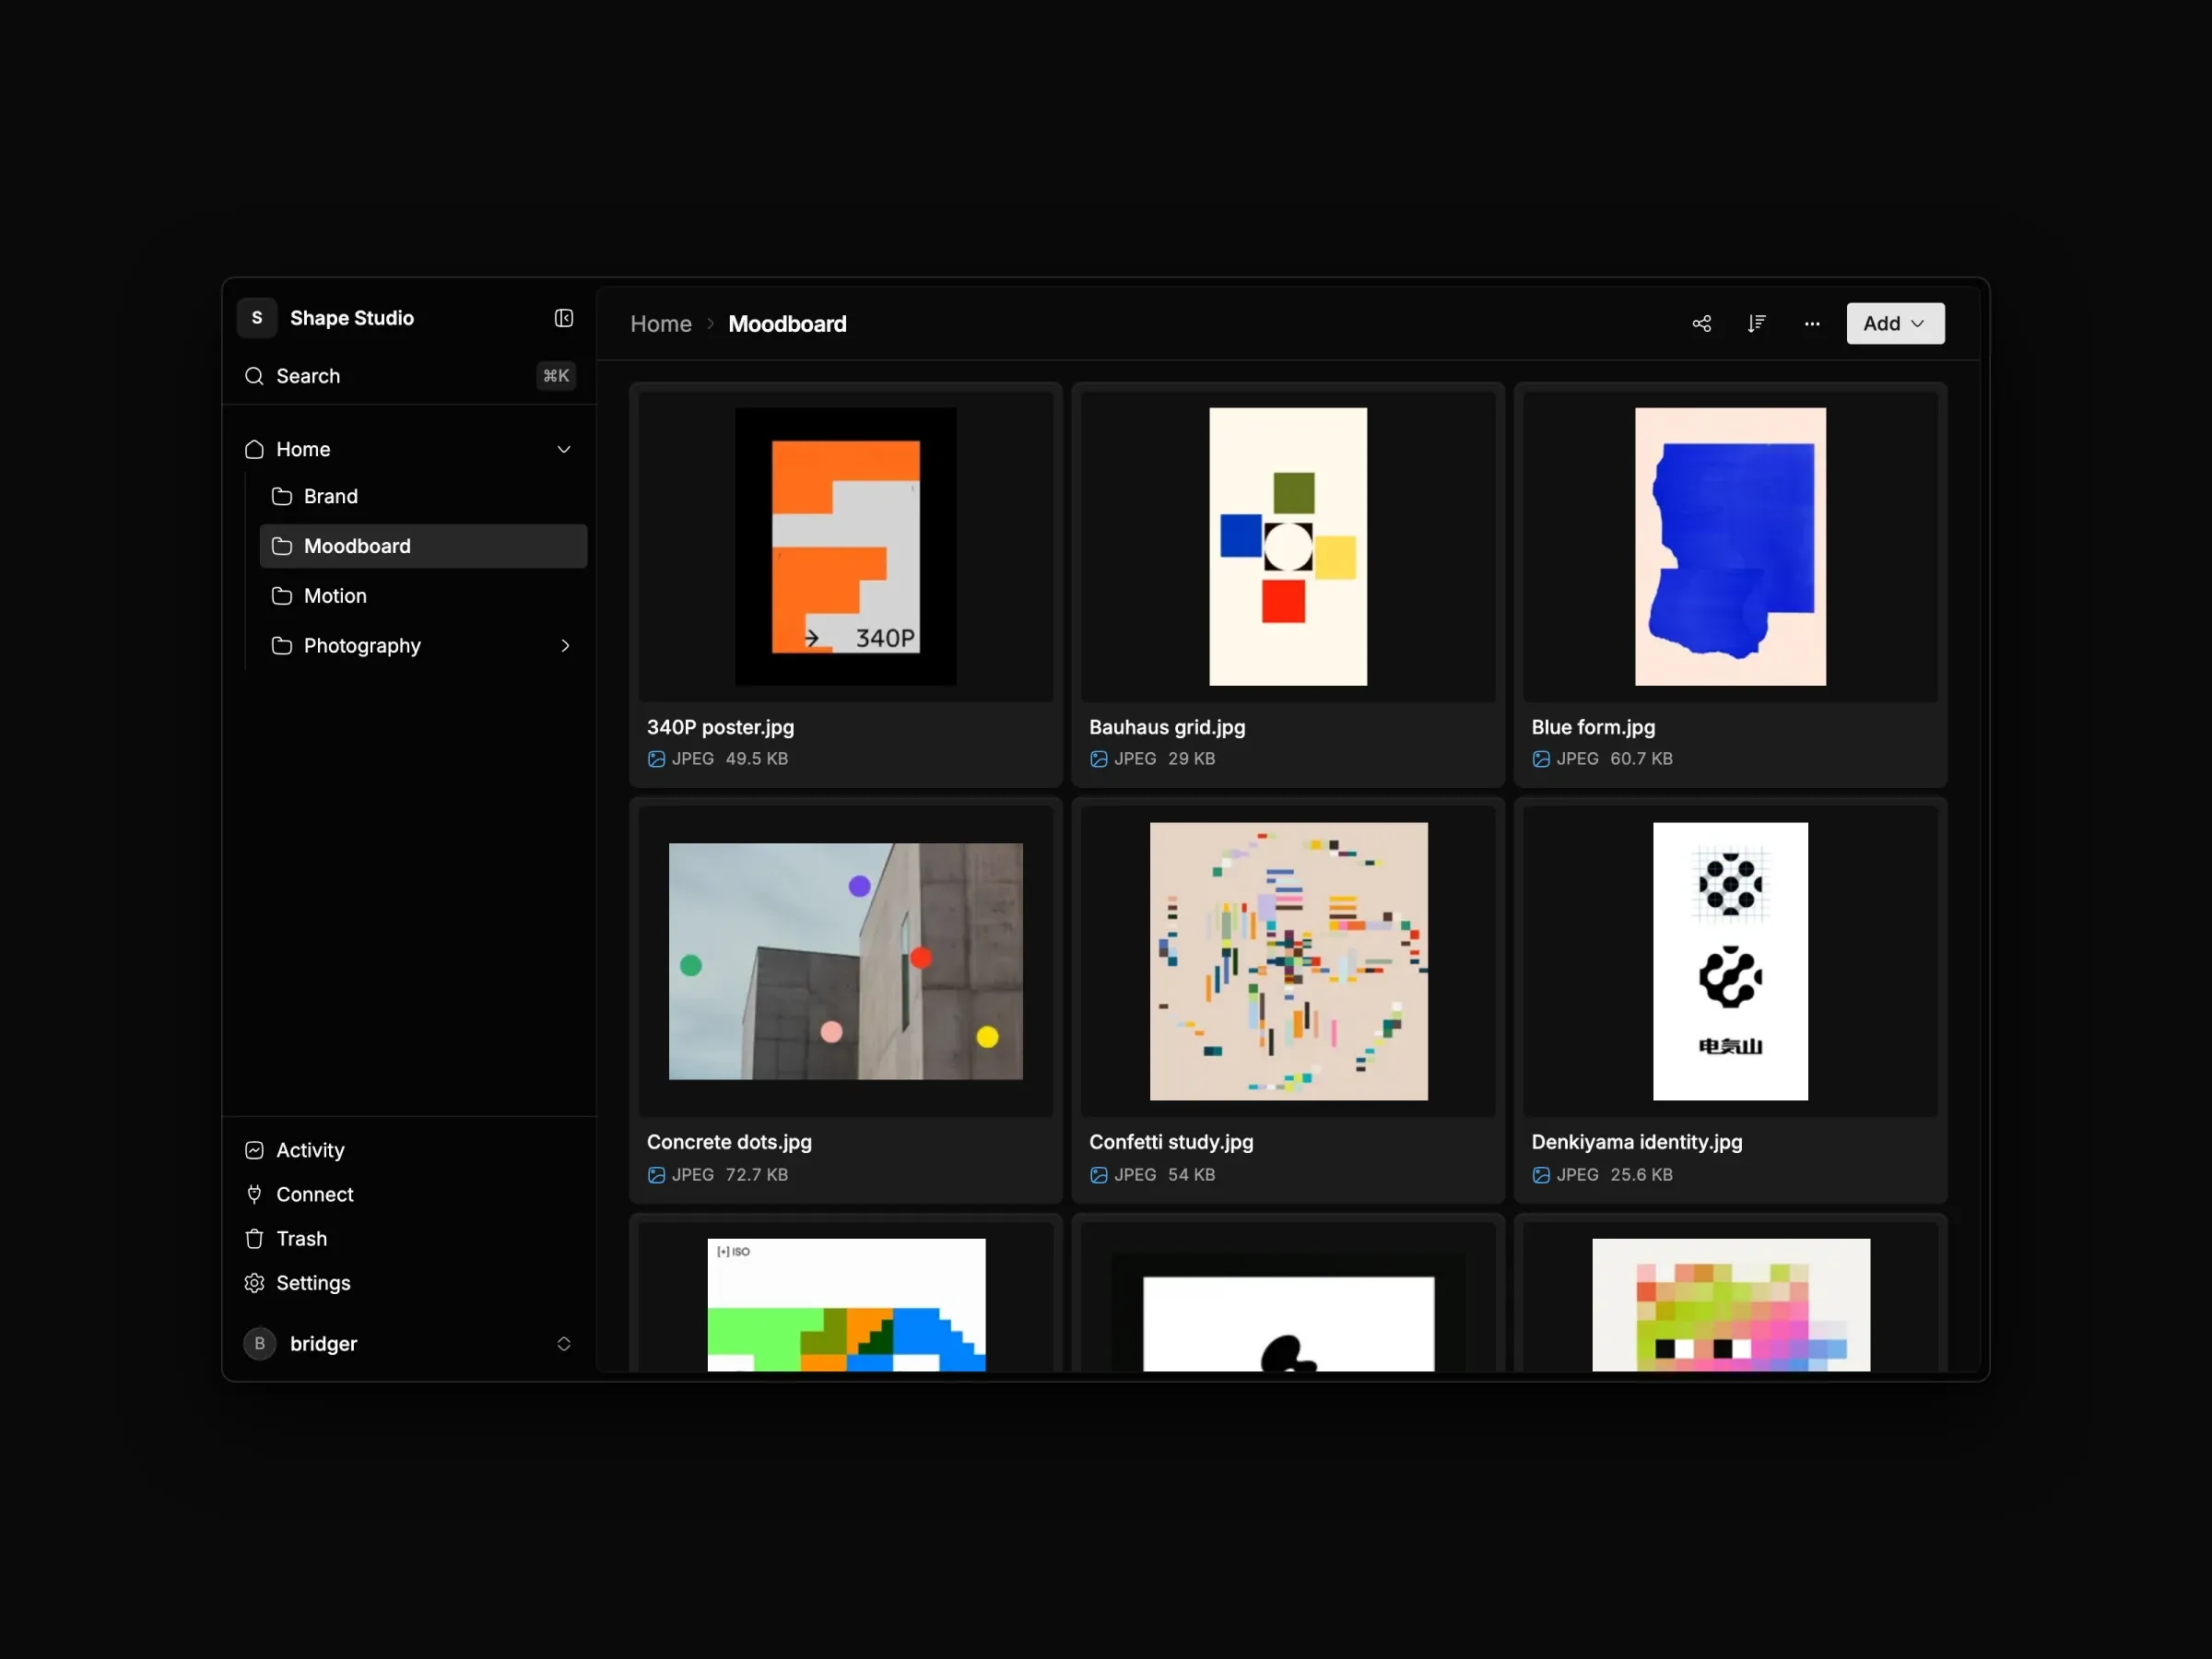
Task: Select the Moodboard folder in the sidebar
Action: [x=423, y=546]
